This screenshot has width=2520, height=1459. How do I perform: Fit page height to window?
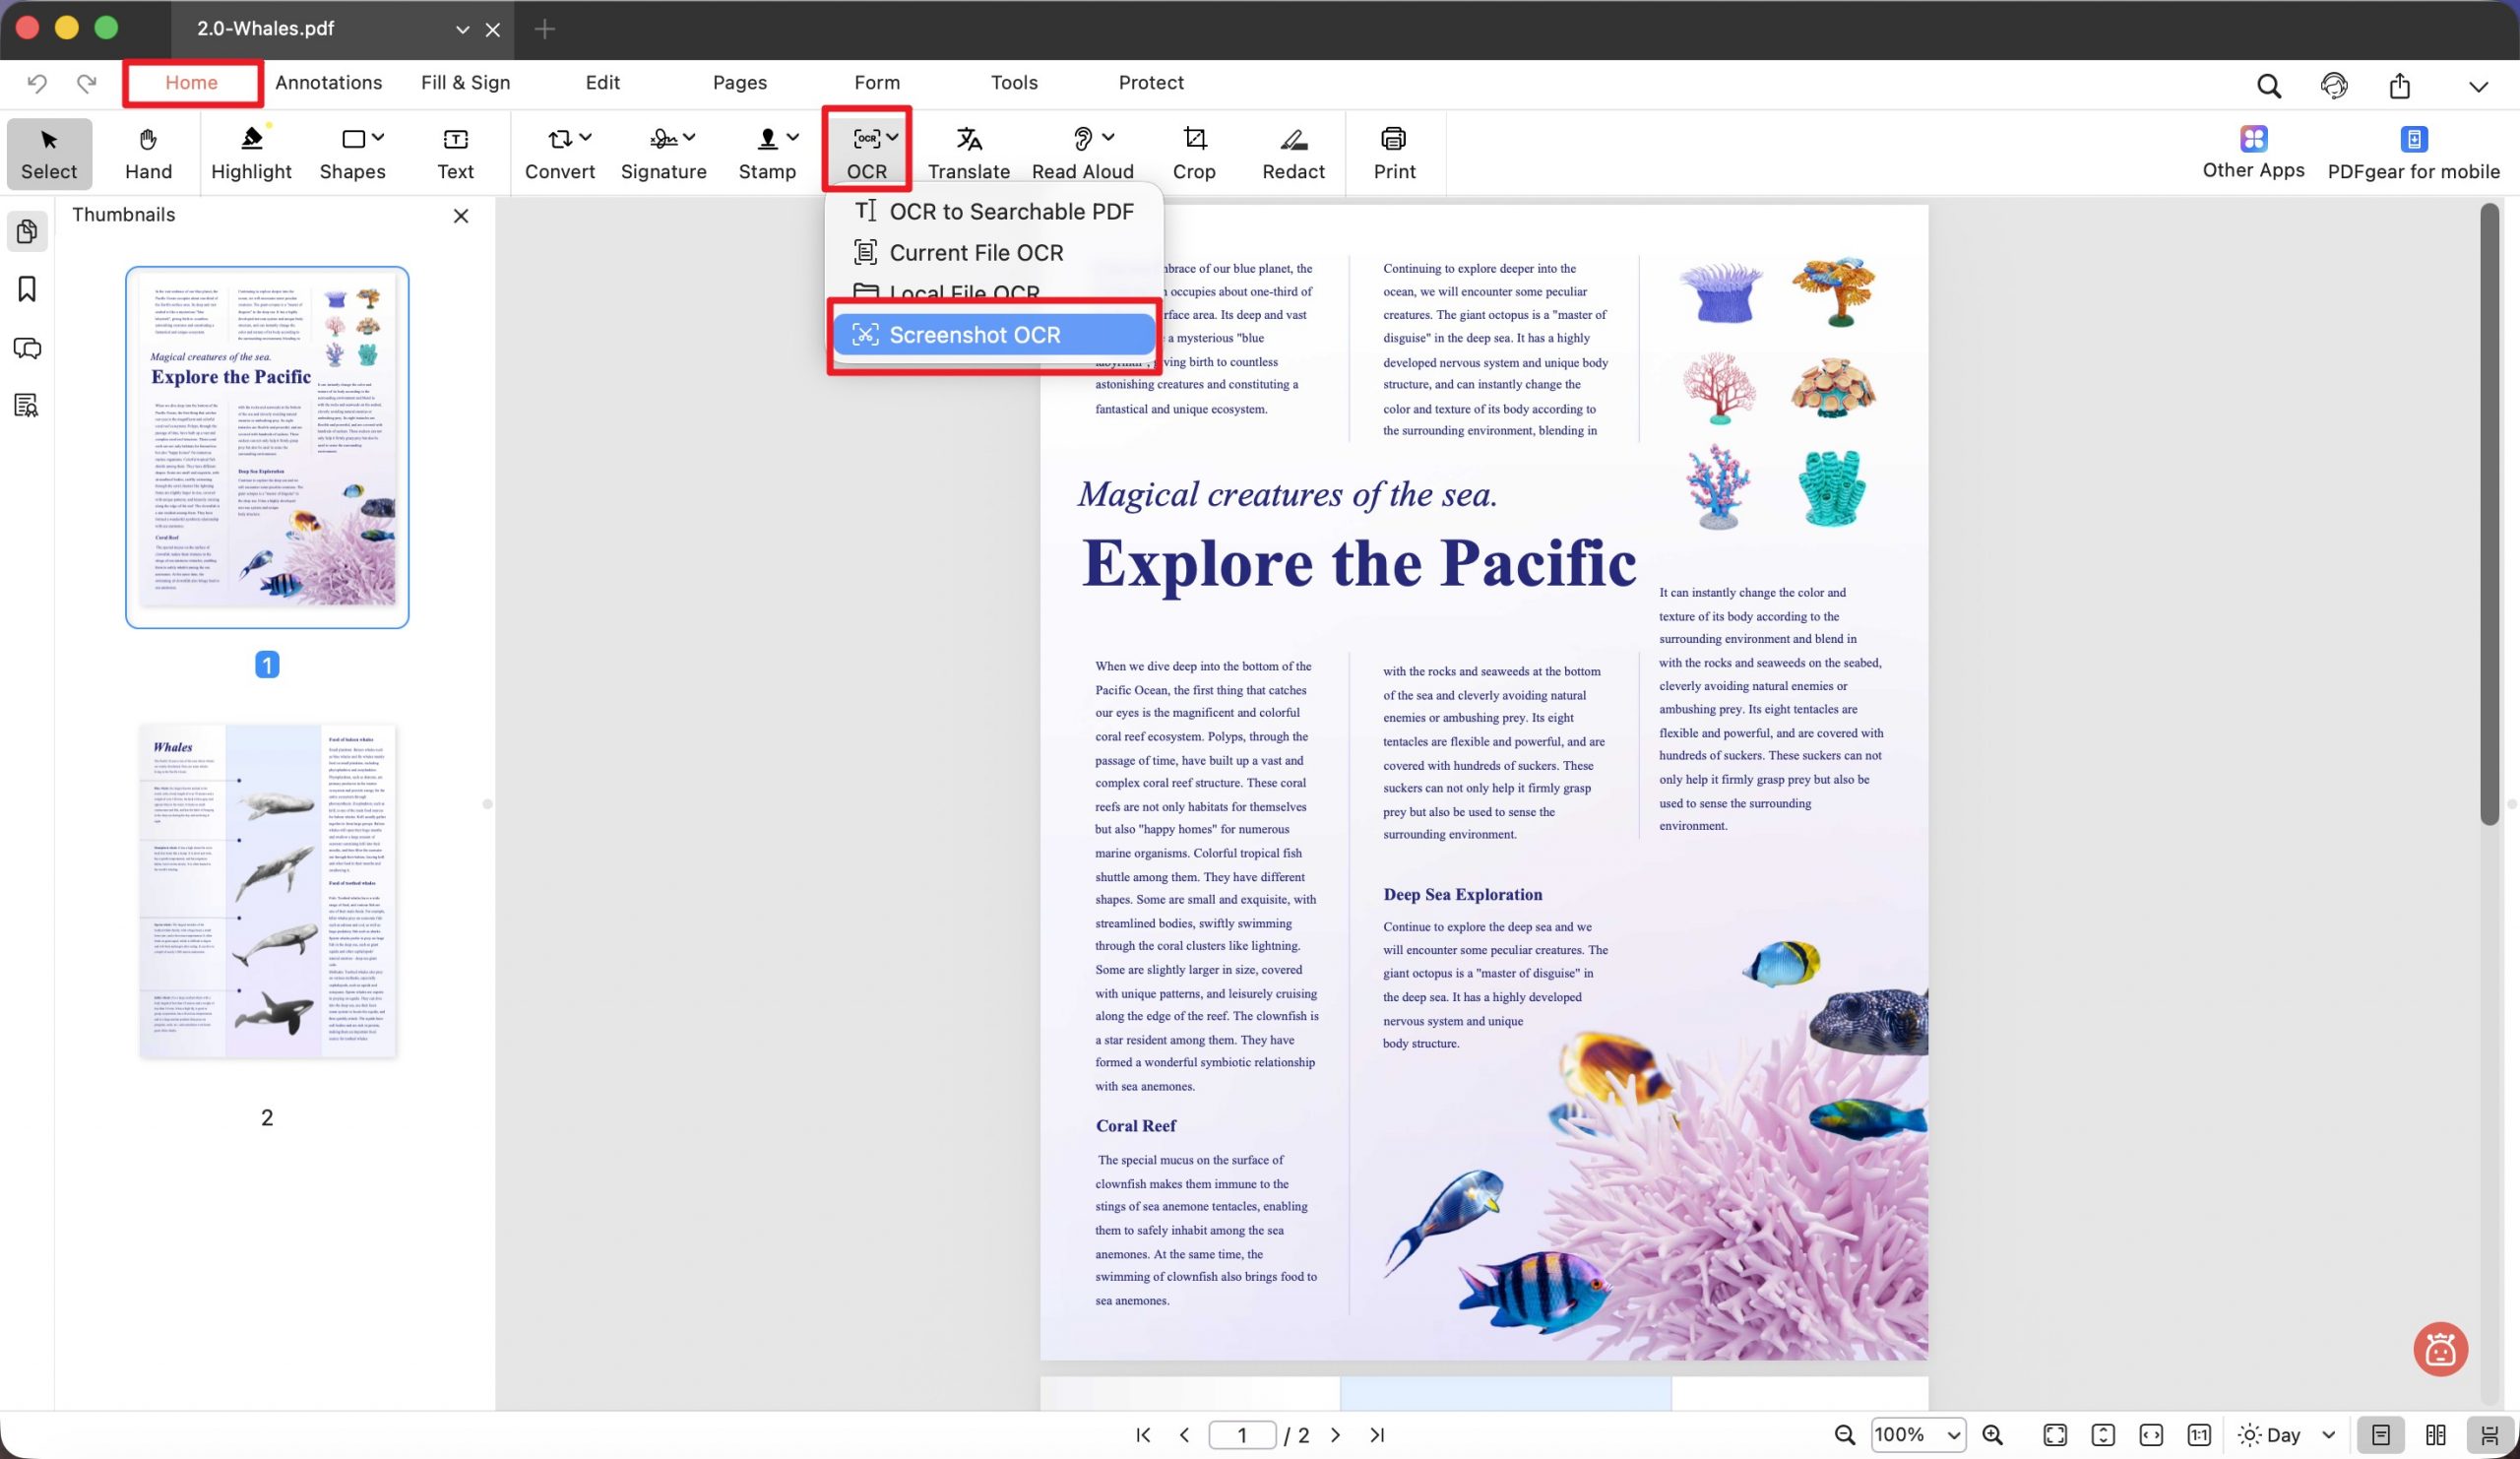tap(2103, 1435)
